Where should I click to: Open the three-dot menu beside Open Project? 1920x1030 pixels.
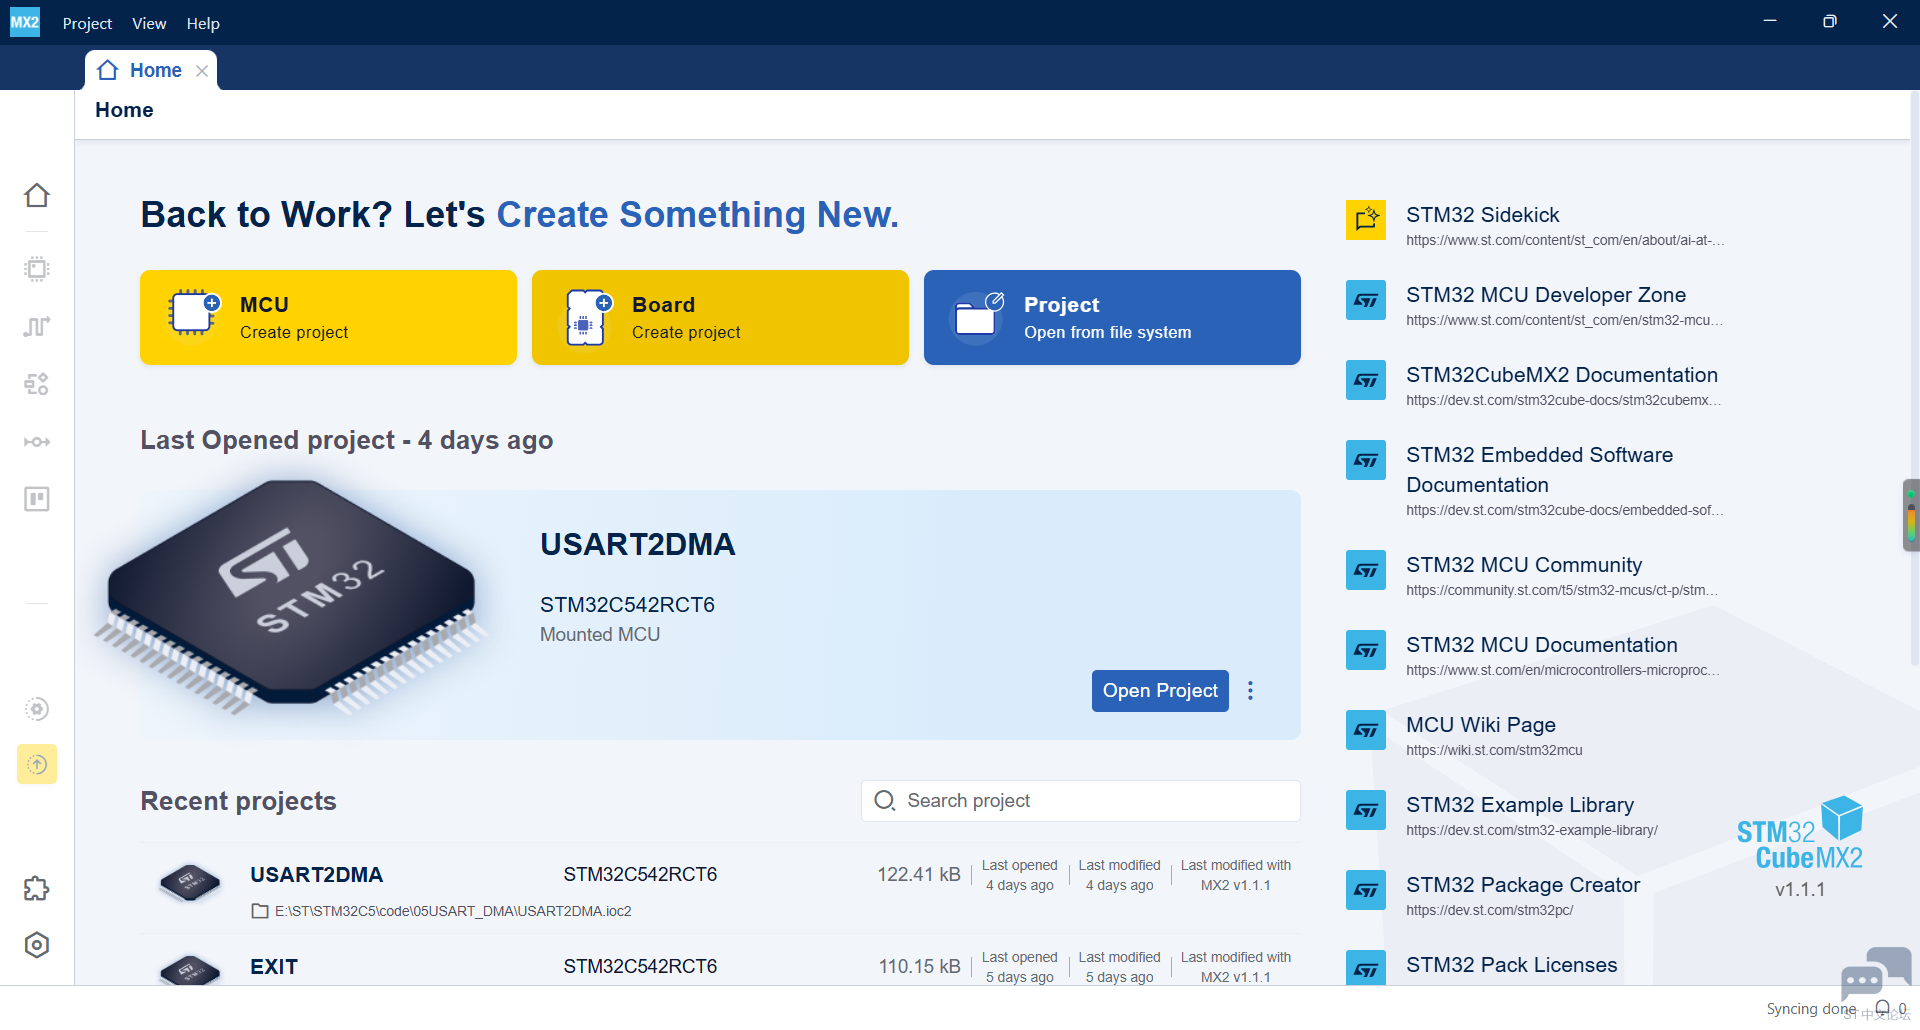[x=1250, y=691]
